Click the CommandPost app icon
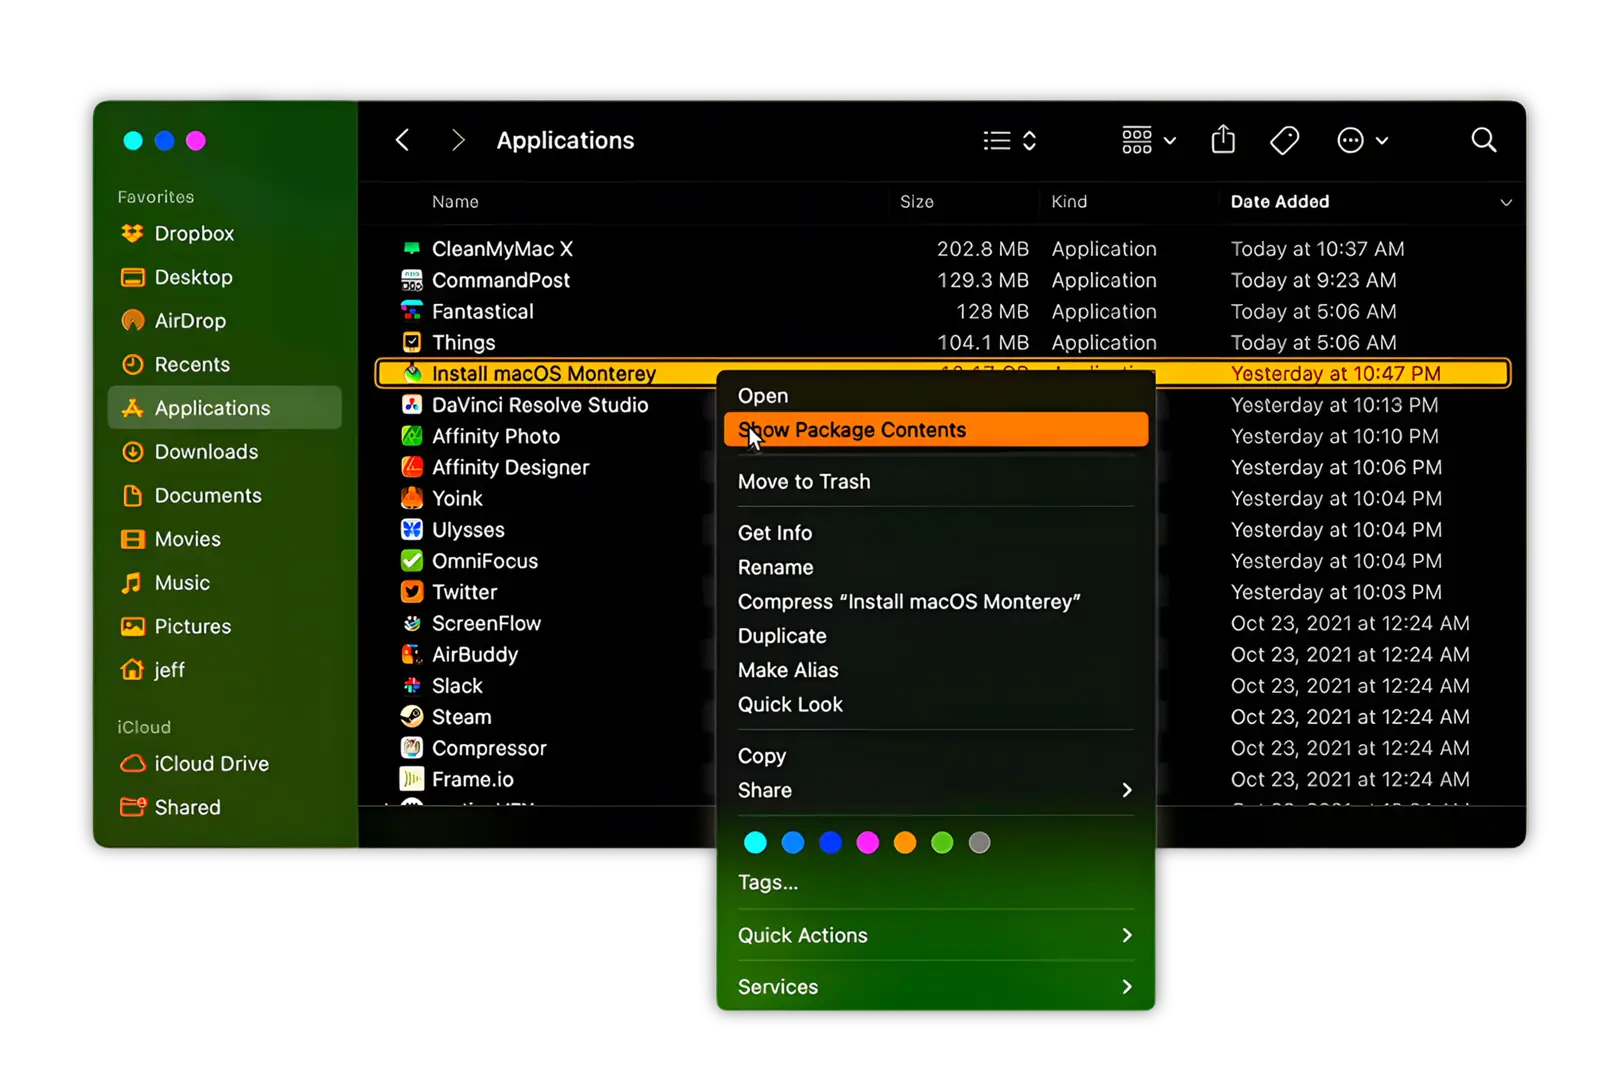This screenshot has width=1620, height=1080. [411, 280]
